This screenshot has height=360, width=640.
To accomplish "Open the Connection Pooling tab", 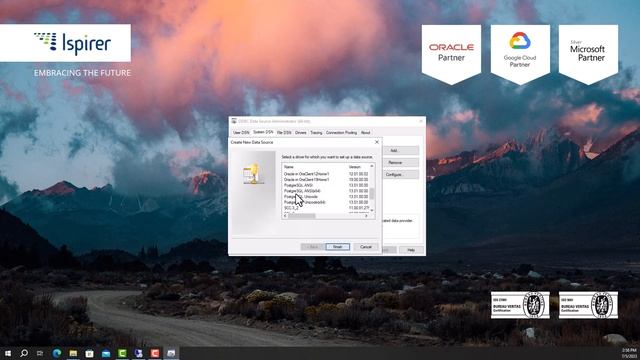I will point(341,133).
